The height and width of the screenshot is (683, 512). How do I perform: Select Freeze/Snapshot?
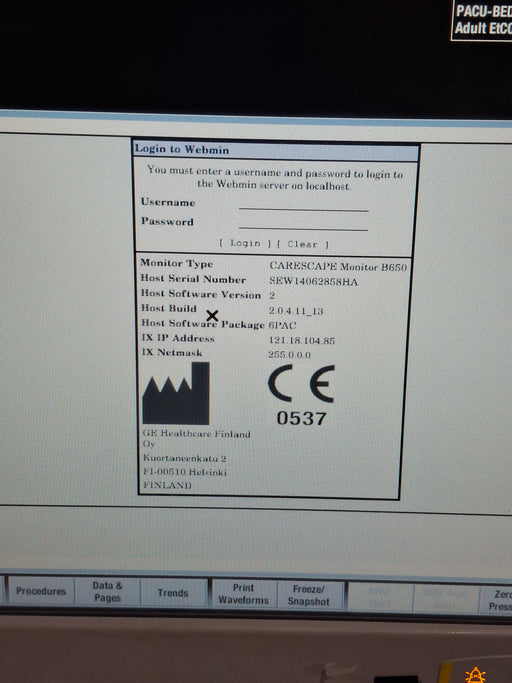point(309,595)
